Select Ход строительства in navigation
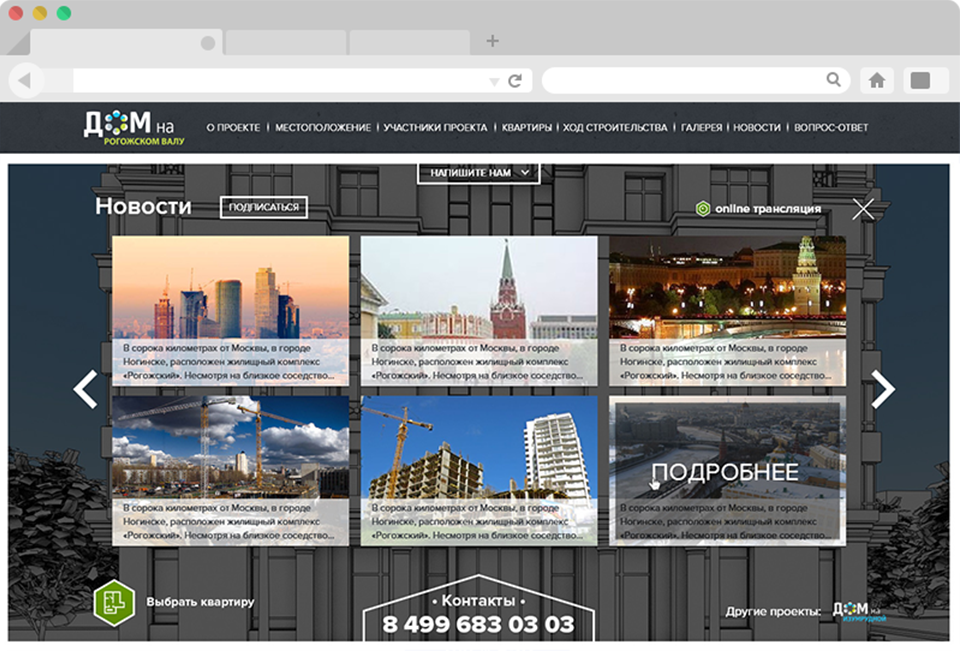This screenshot has width=960, height=651. pos(615,128)
